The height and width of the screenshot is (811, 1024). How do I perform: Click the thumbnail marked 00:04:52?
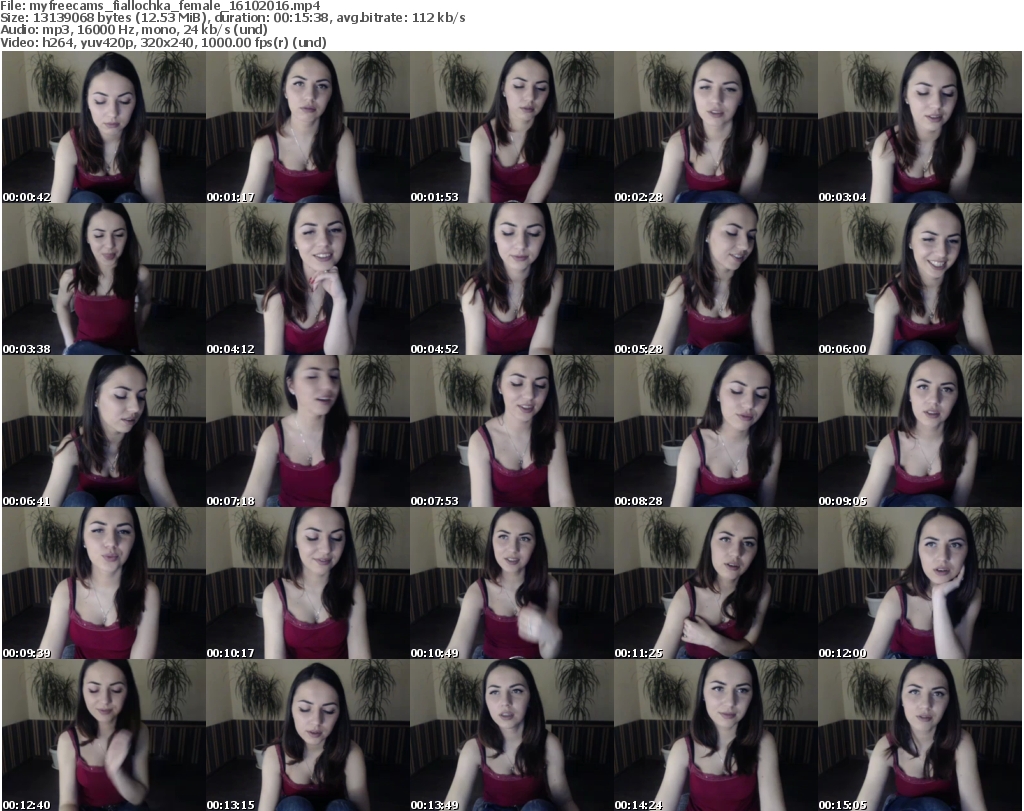pos(511,280)
